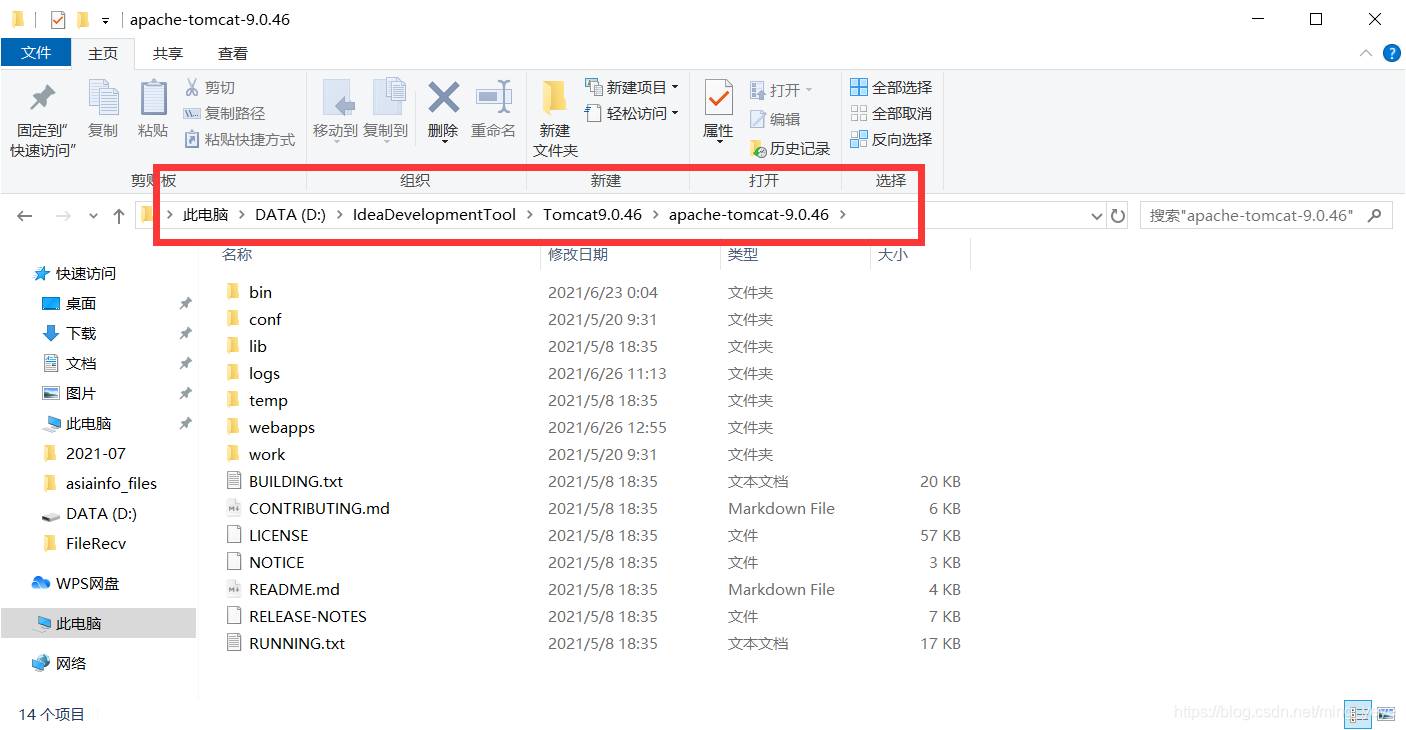Viewport: 1406px width, 730px height.
Task: Sort by the Size (大小) column
Action: coord(892,254)
